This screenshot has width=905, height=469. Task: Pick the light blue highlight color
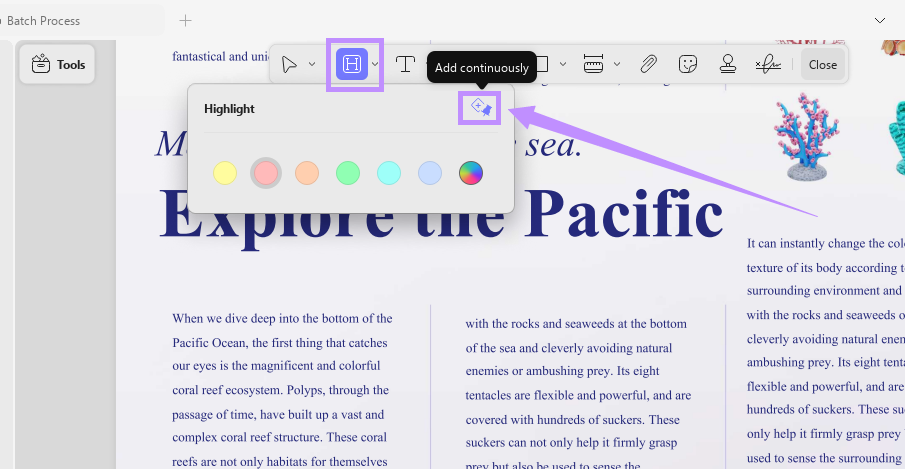click(x=430, y=173)
